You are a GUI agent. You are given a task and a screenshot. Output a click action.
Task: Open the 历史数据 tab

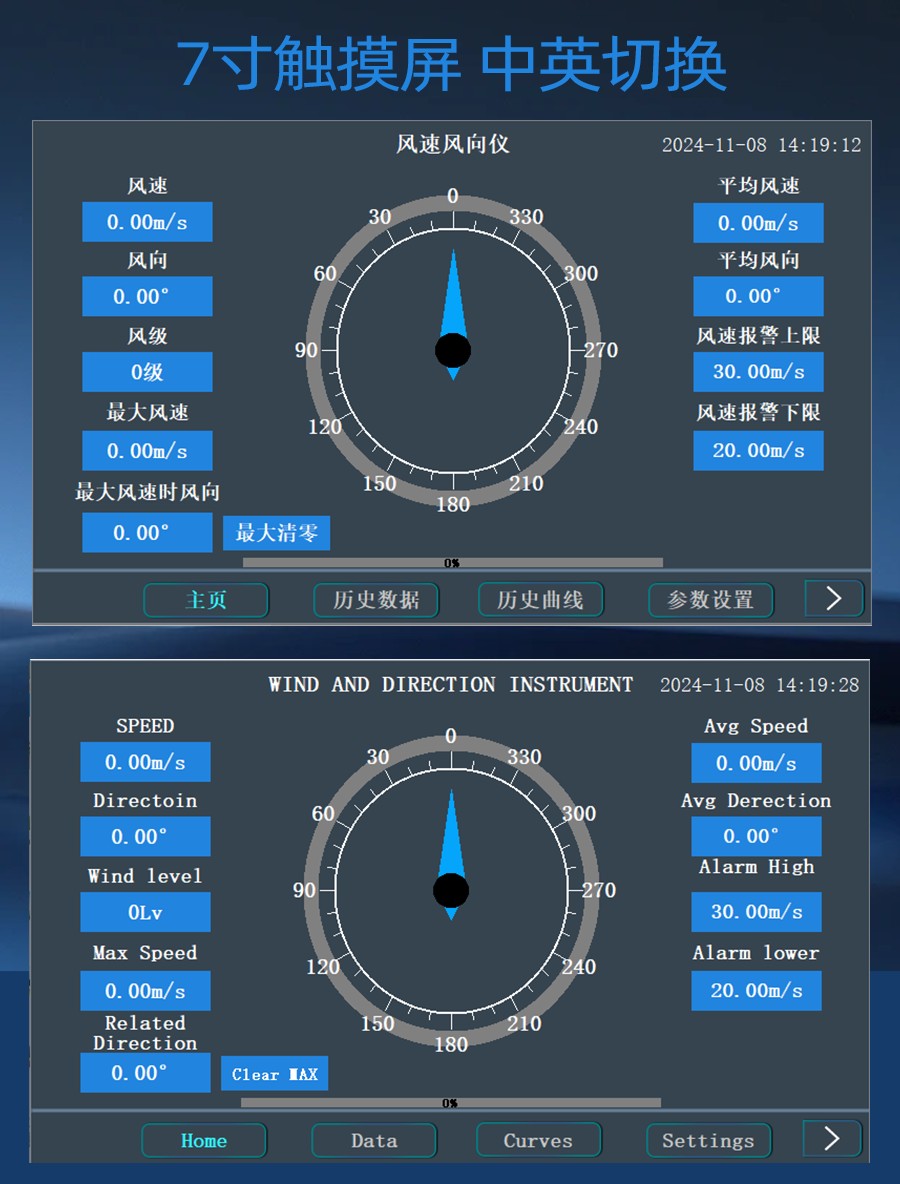pyautogui.click(x=376, y=600)
